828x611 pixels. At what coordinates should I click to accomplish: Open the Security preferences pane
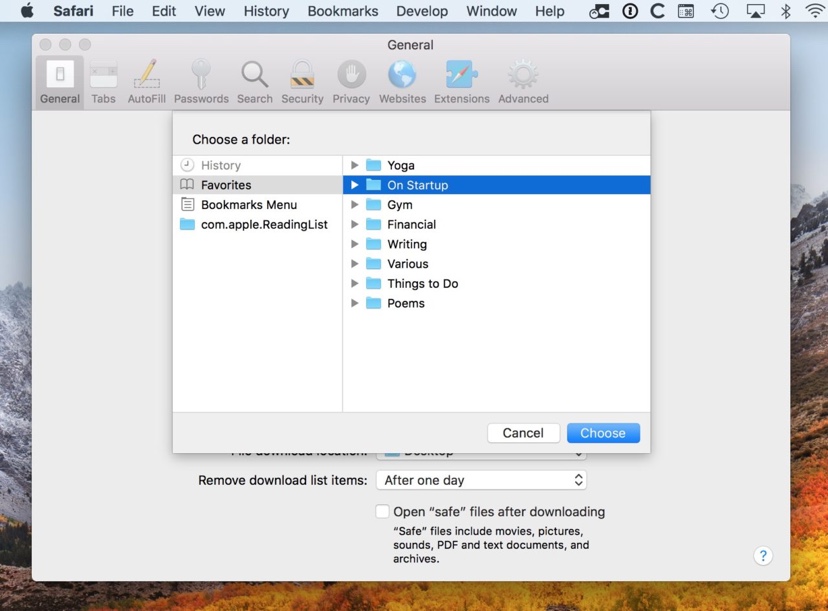pyautogui.click(x=302, y=82)
